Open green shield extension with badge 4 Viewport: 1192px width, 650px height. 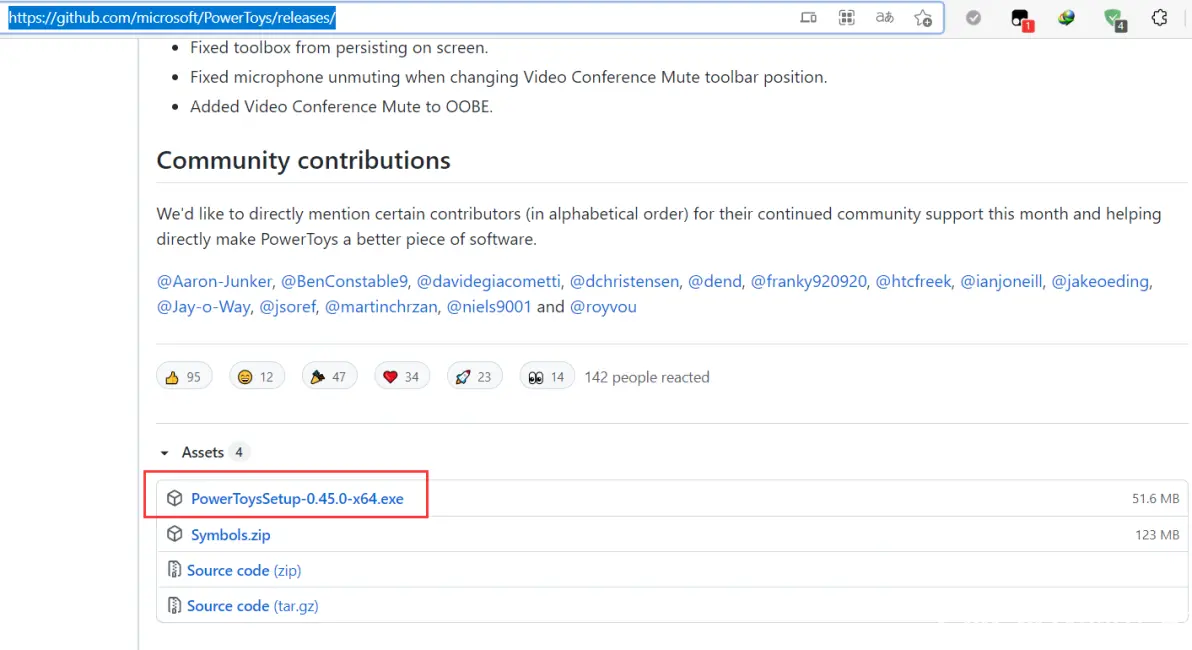pyautogui.click(x=1114, y=19)
